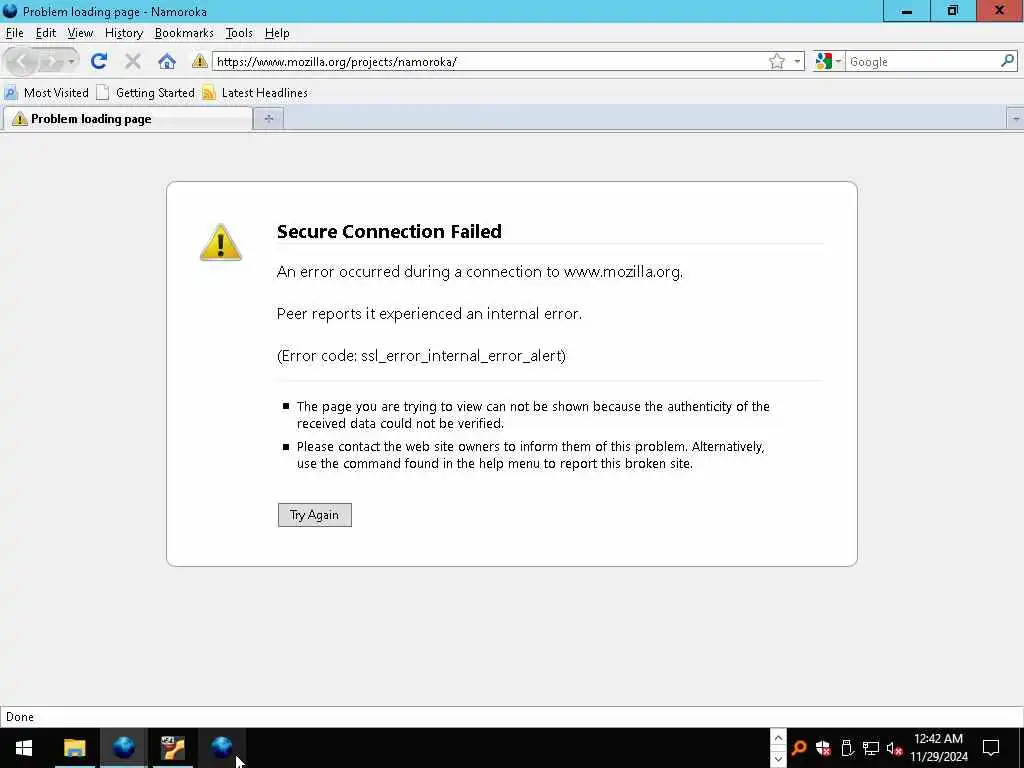Open a new tab with plus
Screen dimensions: 1024x768
(268, 119)
